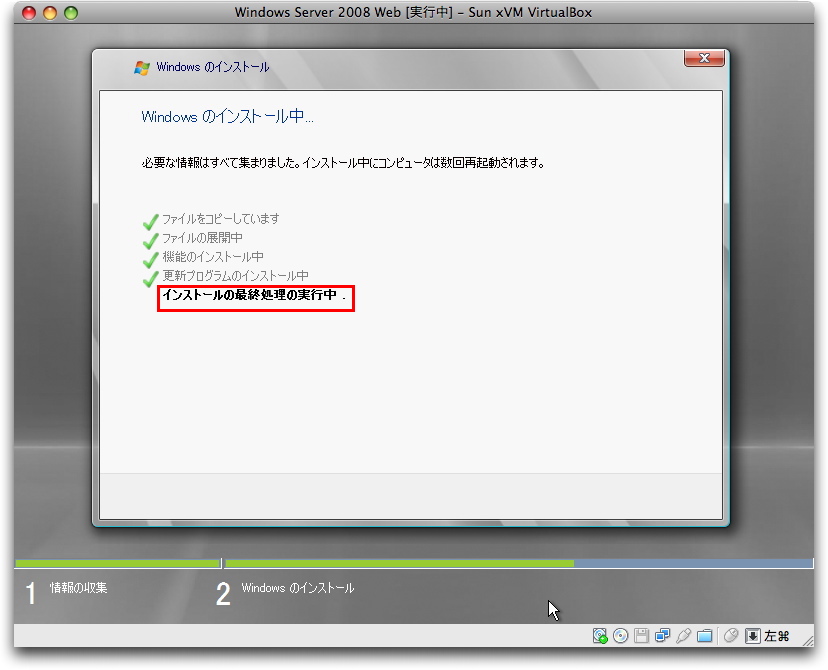
Task: Click the network adapter status icon
Action: [662, 635]
